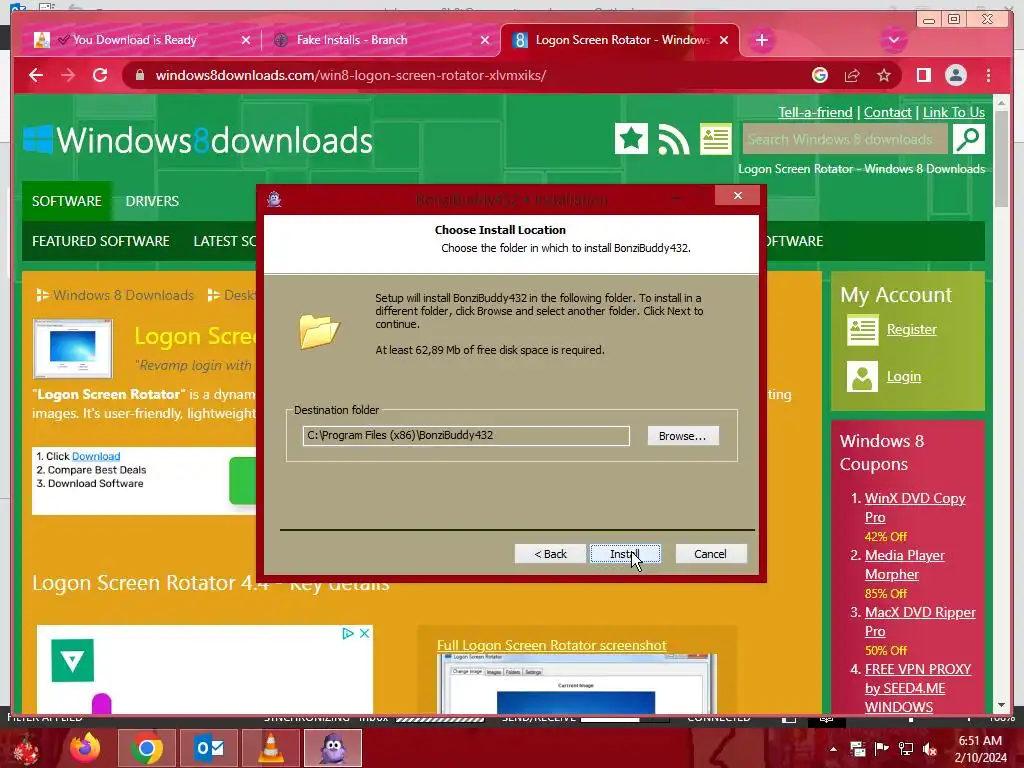Image resolution: width=1024 pixels, height=768 pixels.
Task: Select the SOFTWARE menu tab
Action: pyautogui.click(x=67, y=201)
